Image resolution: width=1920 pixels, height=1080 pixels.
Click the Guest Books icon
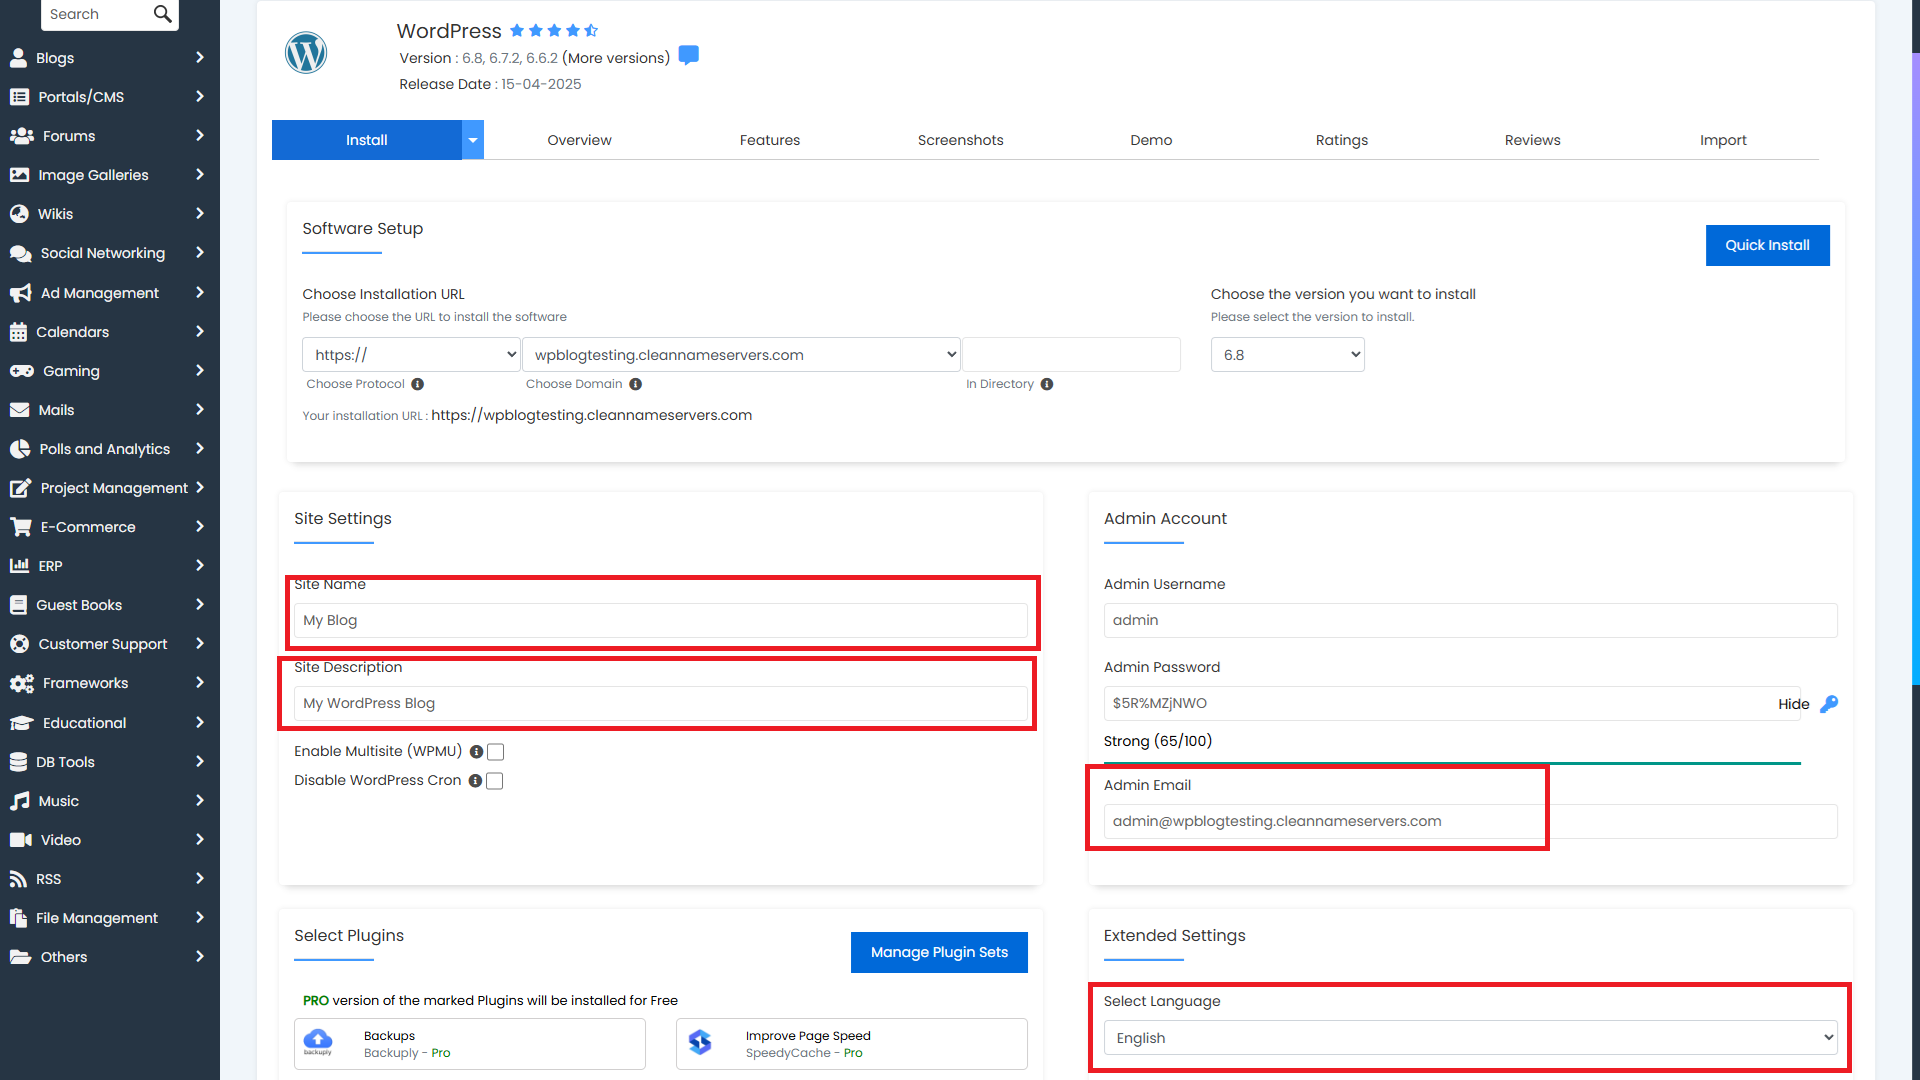click(18, 605)
